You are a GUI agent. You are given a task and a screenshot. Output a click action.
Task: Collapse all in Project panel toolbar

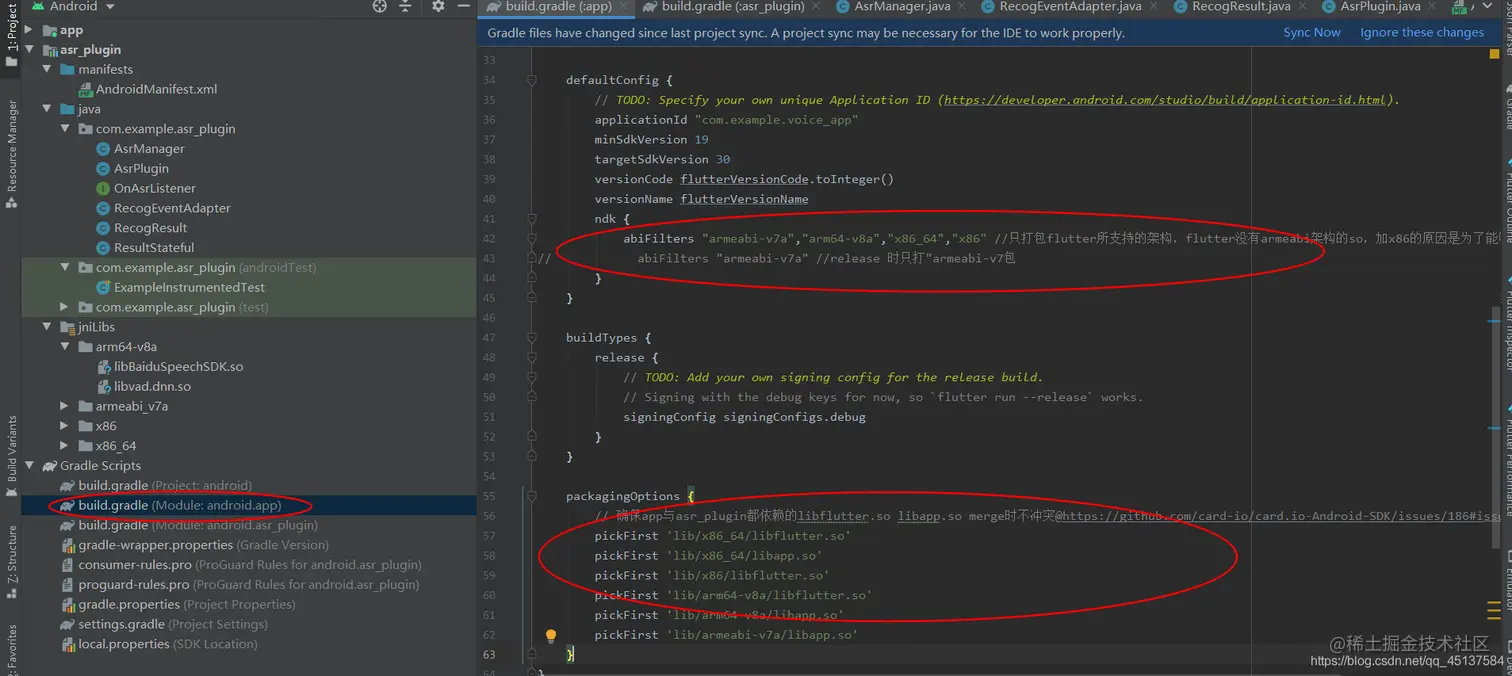coord(405,6)
